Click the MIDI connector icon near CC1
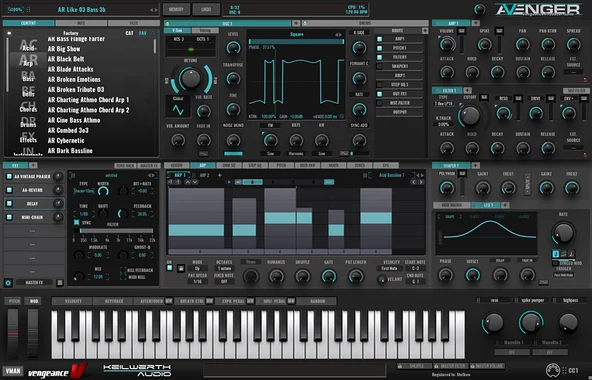The width and height of the screenshot is (592, 380). (x=552, y=370)
